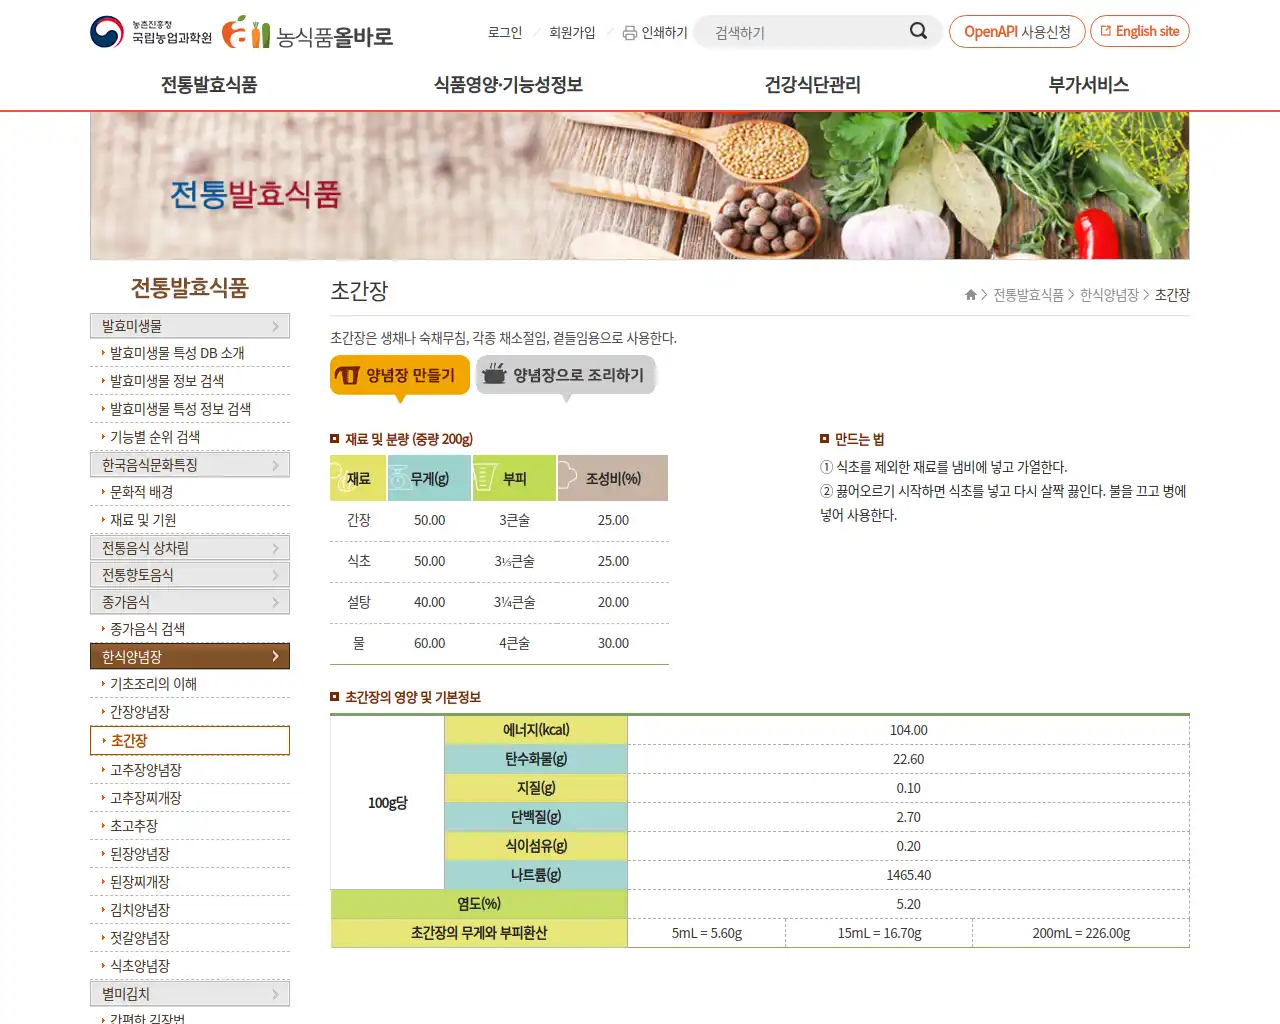Click the 국립농업과학원 government emblem logo
The image size is (1280, 1024).
106,30
